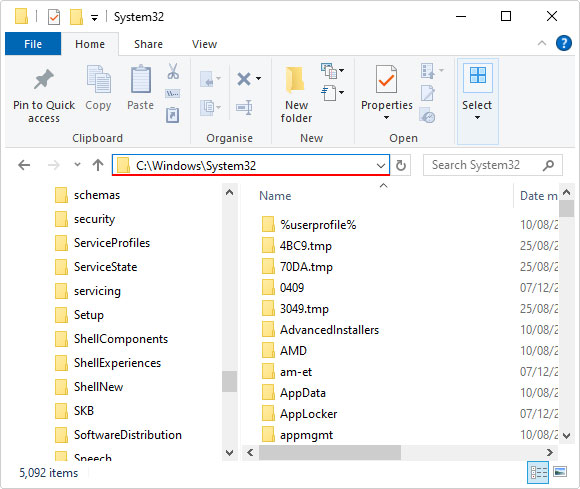Select the ServiceProfiles folder in tree
The height and width of the screenshot is (489, 580).
102,243
